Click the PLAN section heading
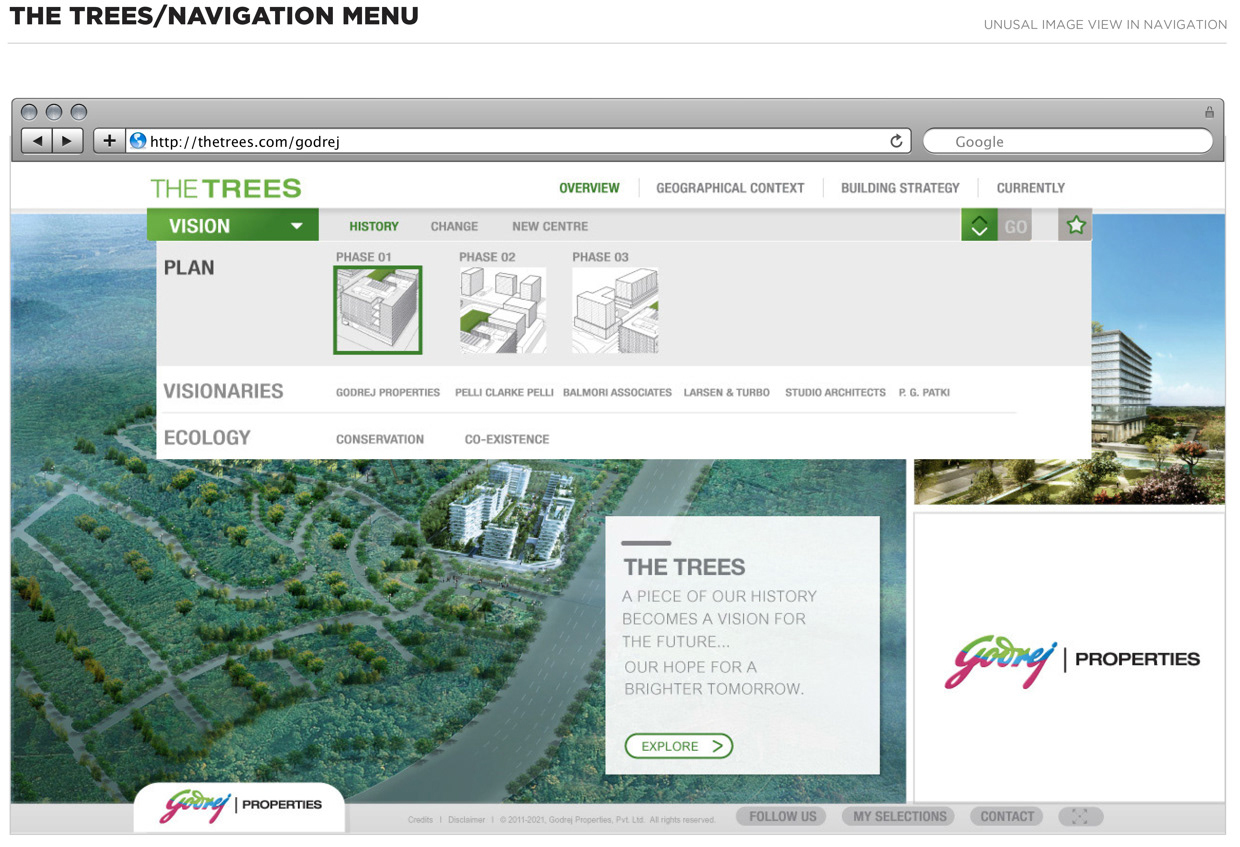This screenshot has width=1240, height=847. click(x=189, y=268)
